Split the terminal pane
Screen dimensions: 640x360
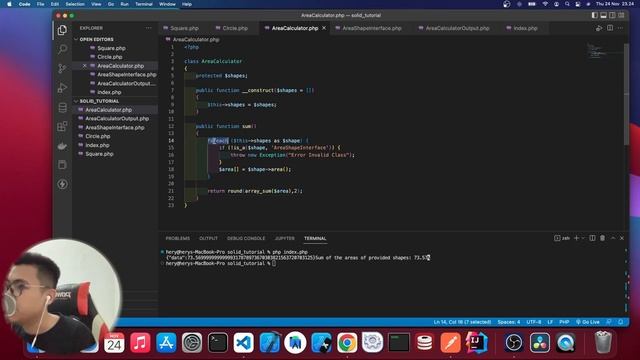592,238
